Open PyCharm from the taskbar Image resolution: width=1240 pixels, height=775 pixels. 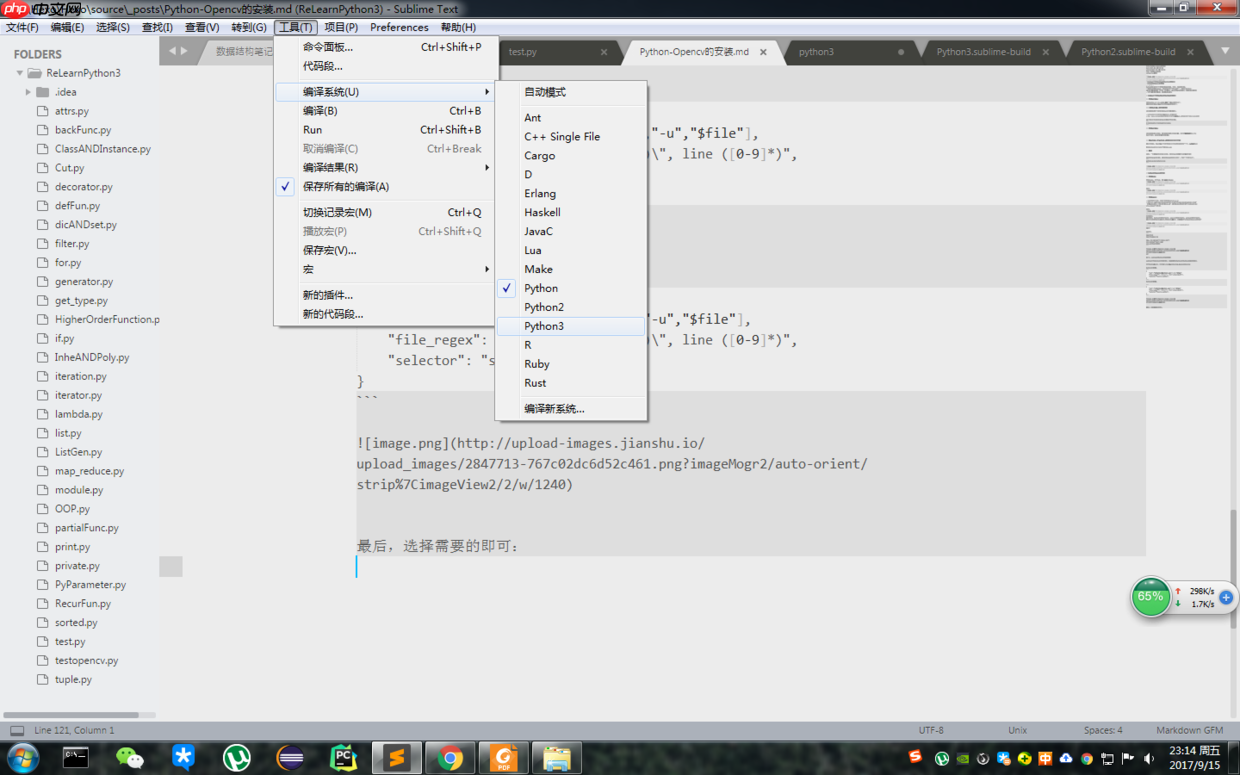(343, 757)
